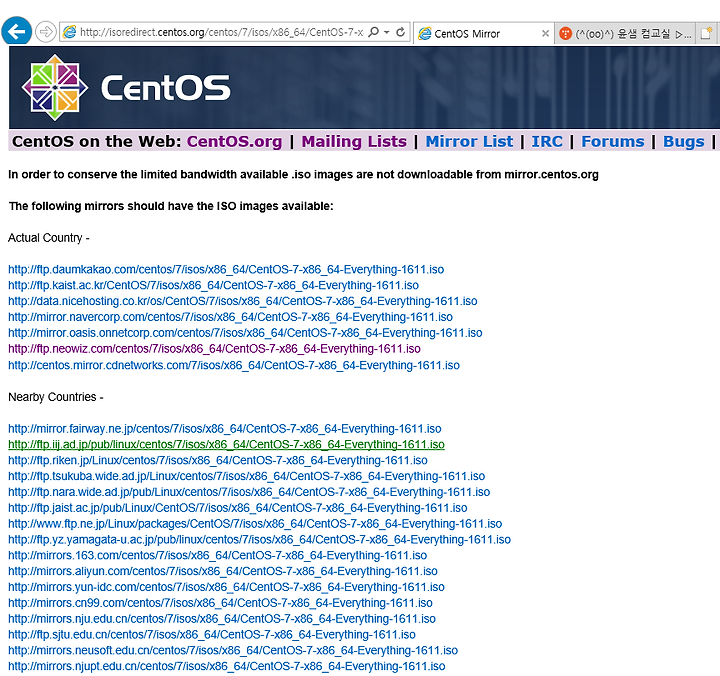
Task: Download ISO from mirrors.nju.edu.cn mirror
Action: pyautogui.click(x=222, y=619)
